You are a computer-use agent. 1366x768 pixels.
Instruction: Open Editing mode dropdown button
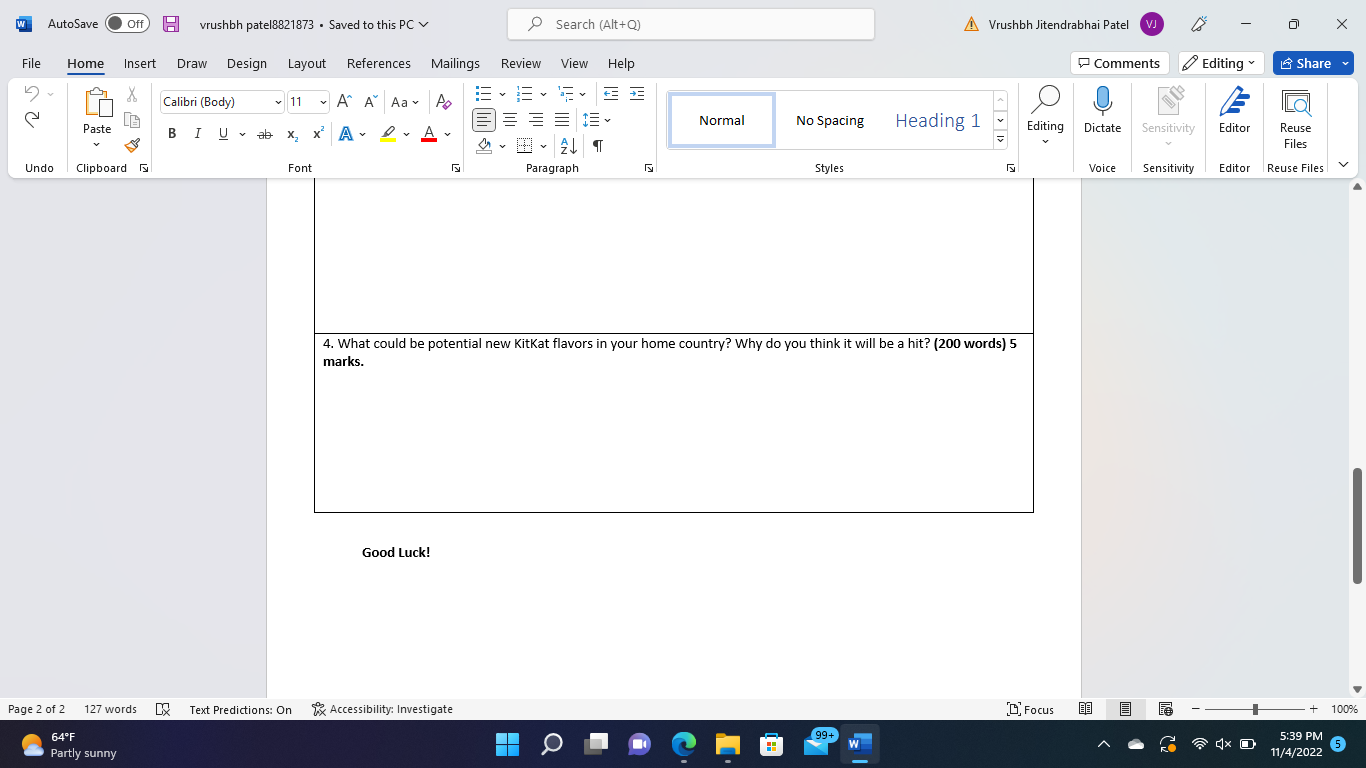pyautogui.click(x=1221, y=63)
